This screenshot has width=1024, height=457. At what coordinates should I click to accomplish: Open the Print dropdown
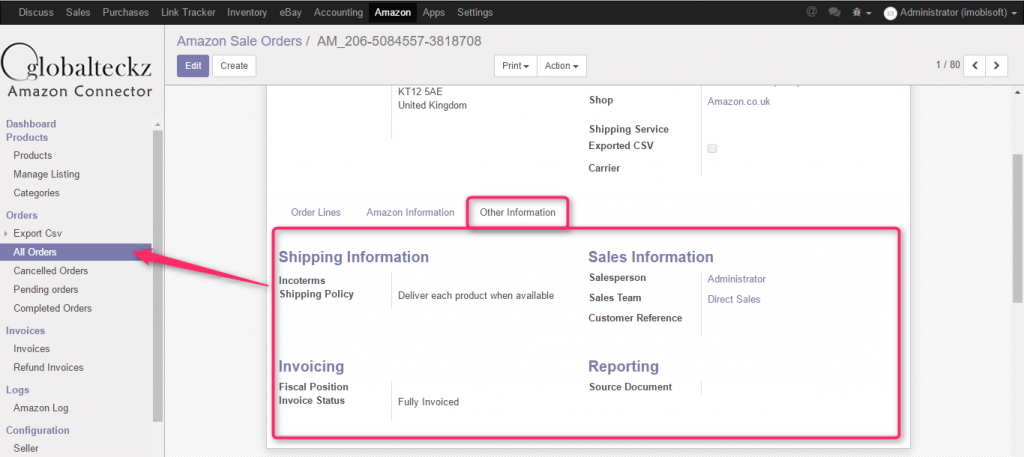[515, 66]
